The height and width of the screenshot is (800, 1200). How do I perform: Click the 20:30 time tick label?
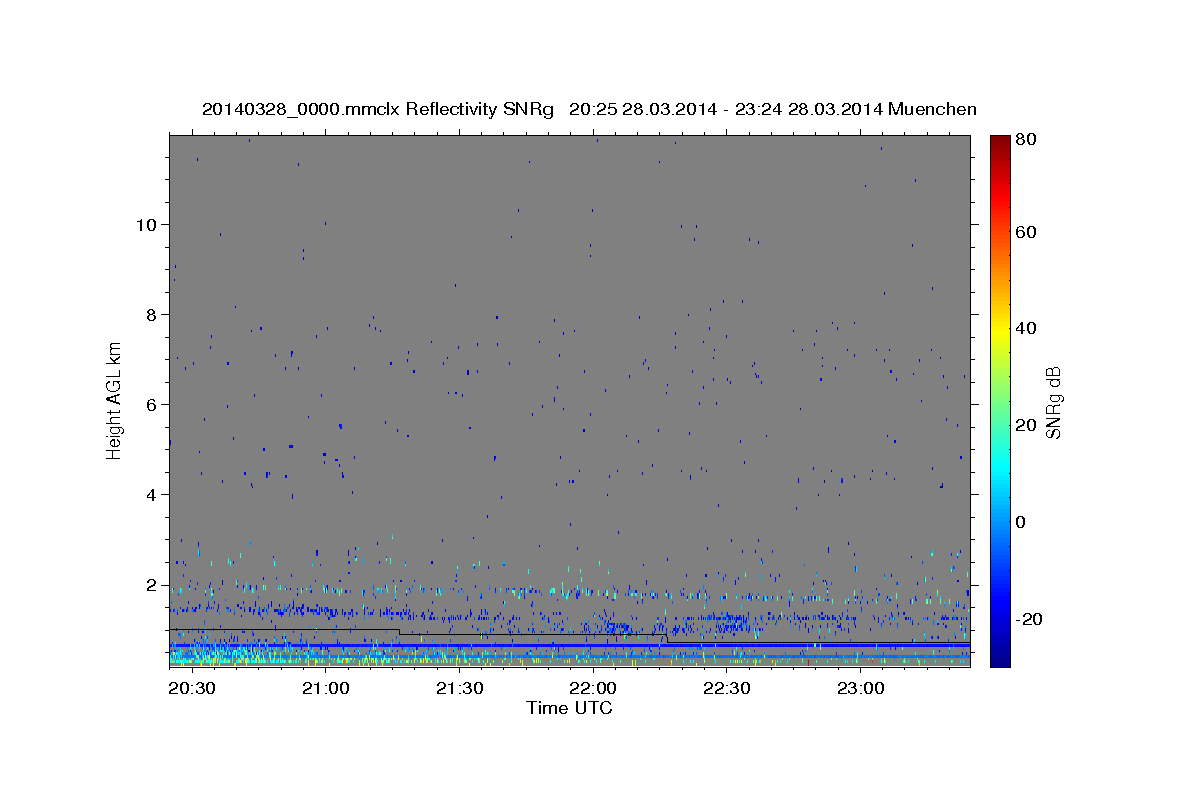(190, 689)
